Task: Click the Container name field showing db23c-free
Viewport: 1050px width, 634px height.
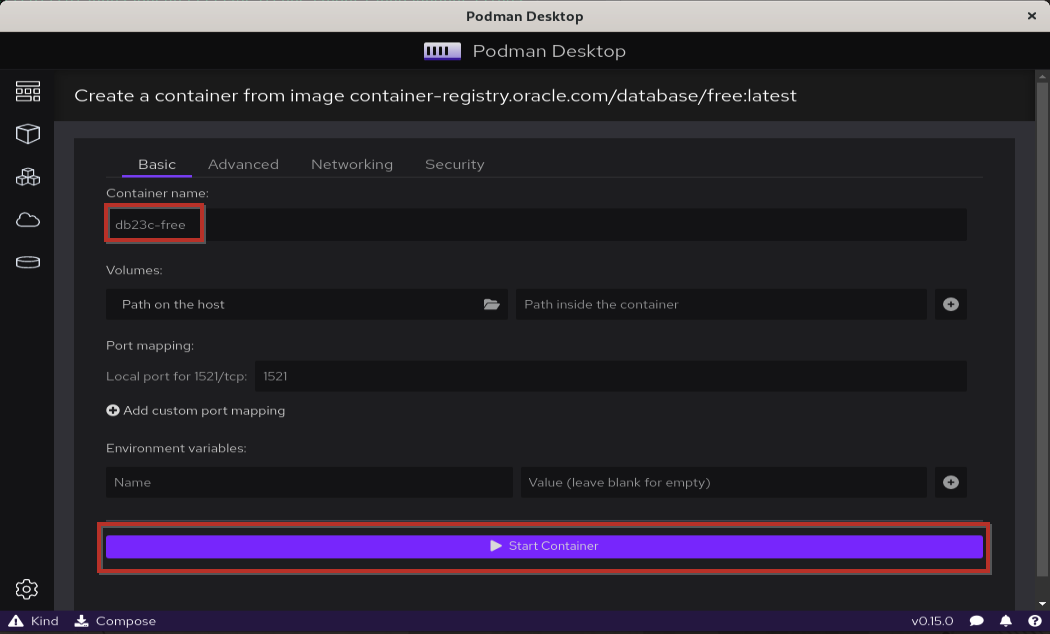Action: tap(154, 224)
